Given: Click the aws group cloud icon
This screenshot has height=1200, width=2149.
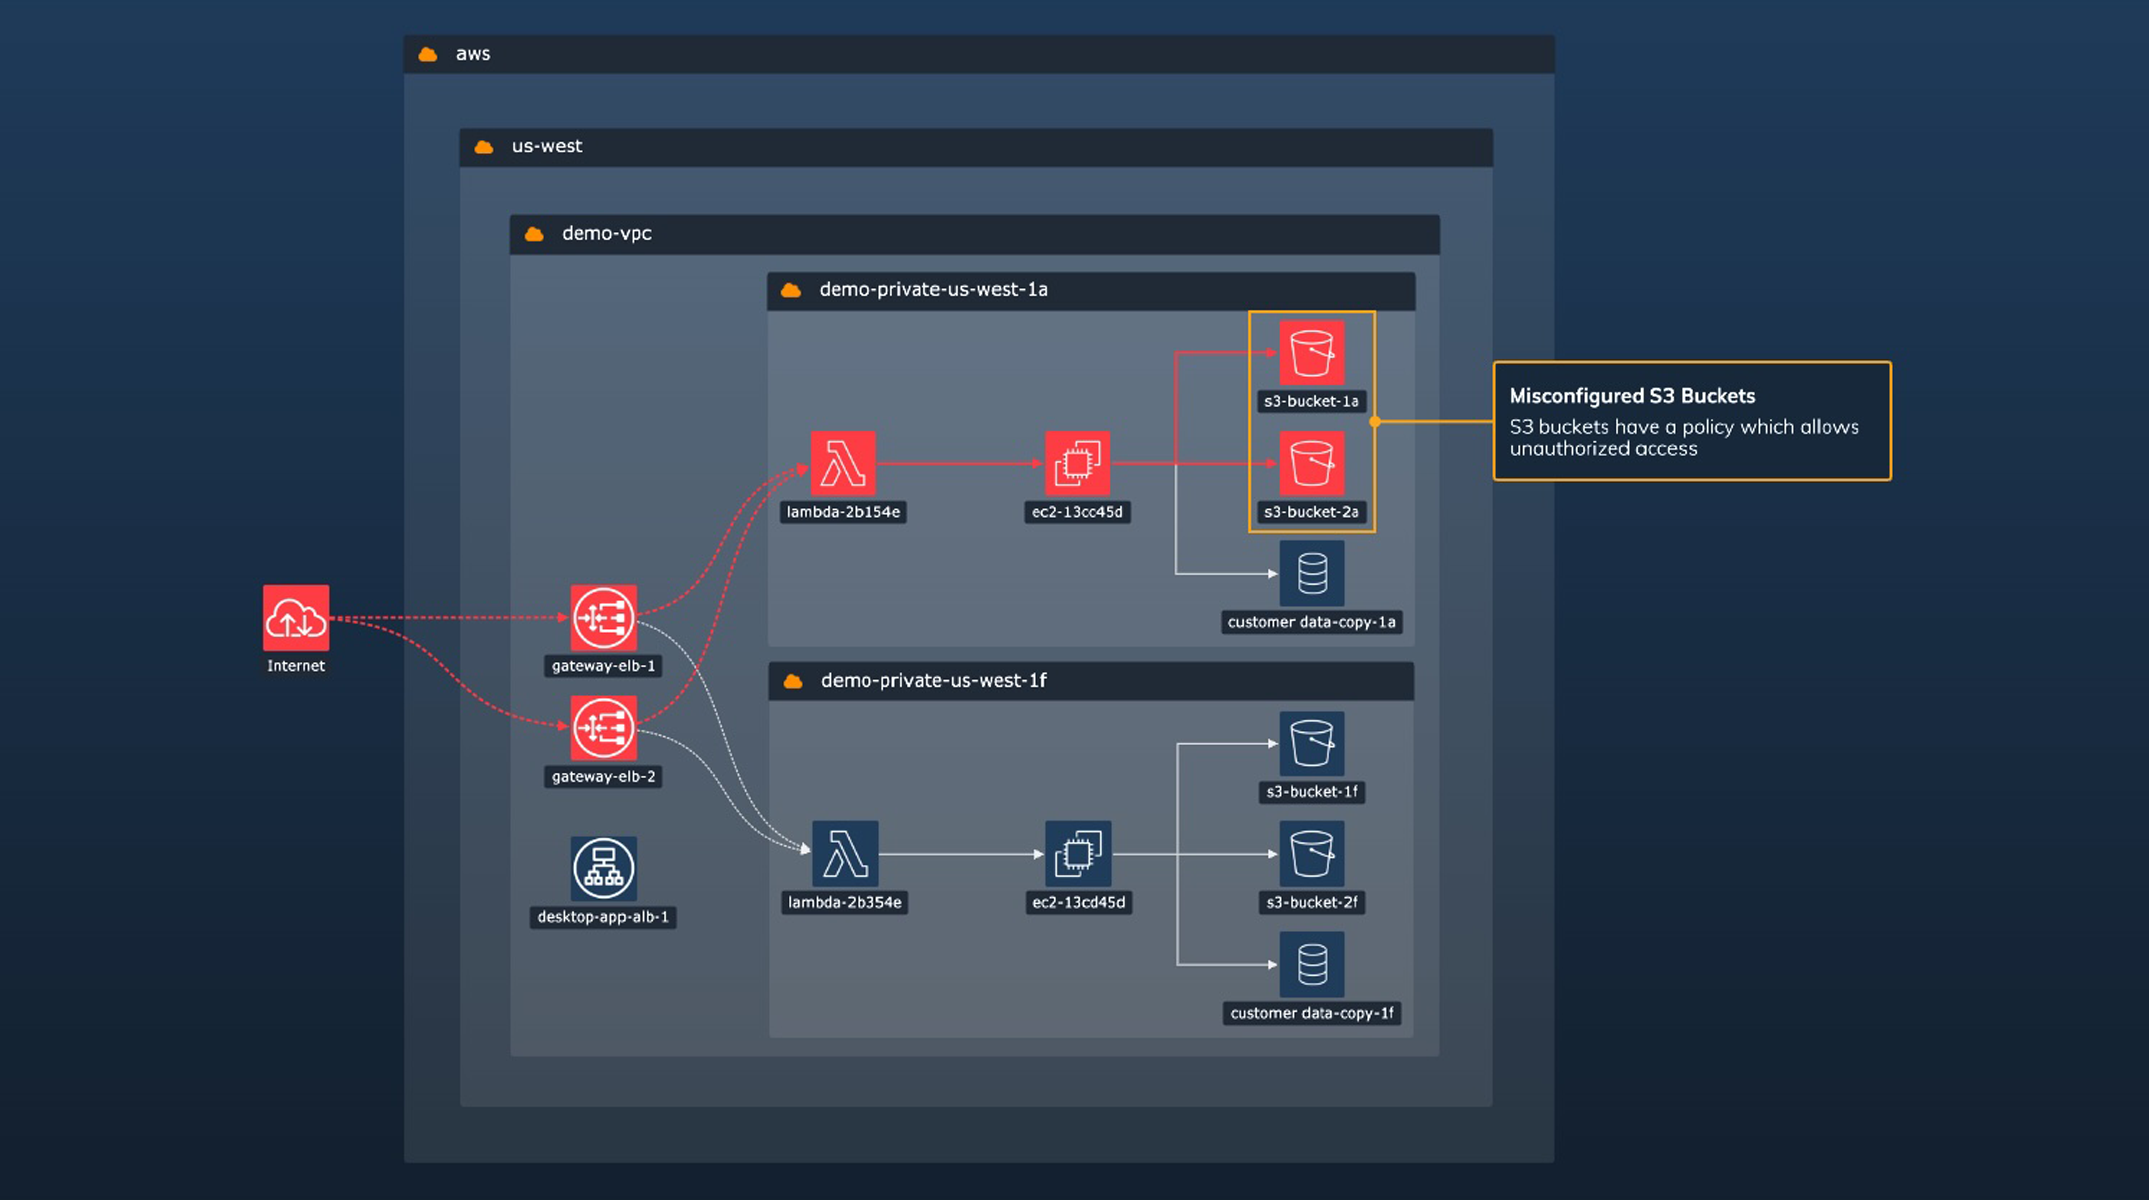Looking at the screenshot, I should 428,54.
